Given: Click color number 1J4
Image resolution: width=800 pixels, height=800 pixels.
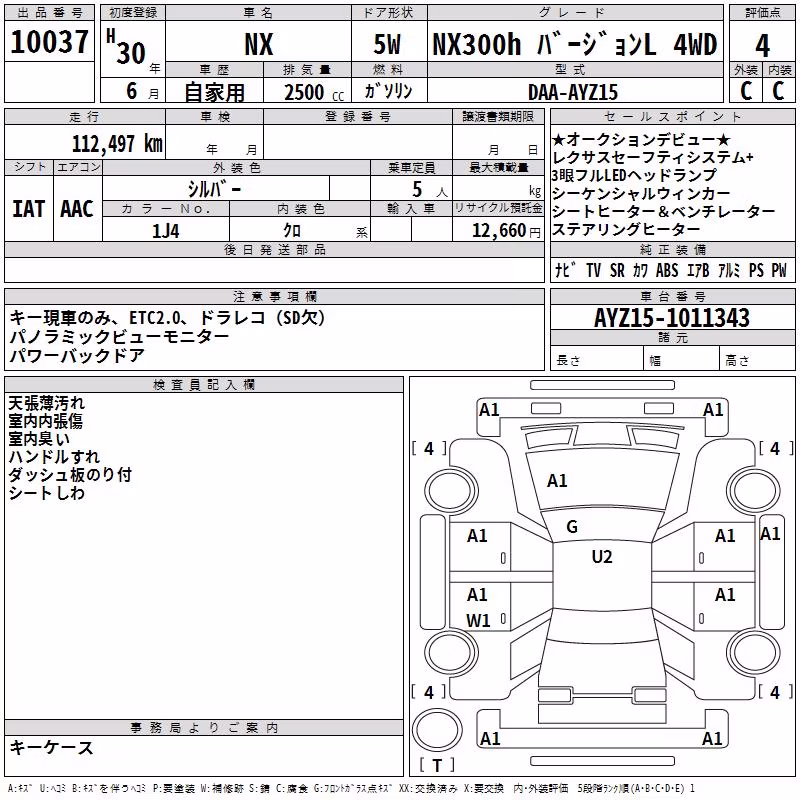Looking at the screenshot, I should point(165,231).
